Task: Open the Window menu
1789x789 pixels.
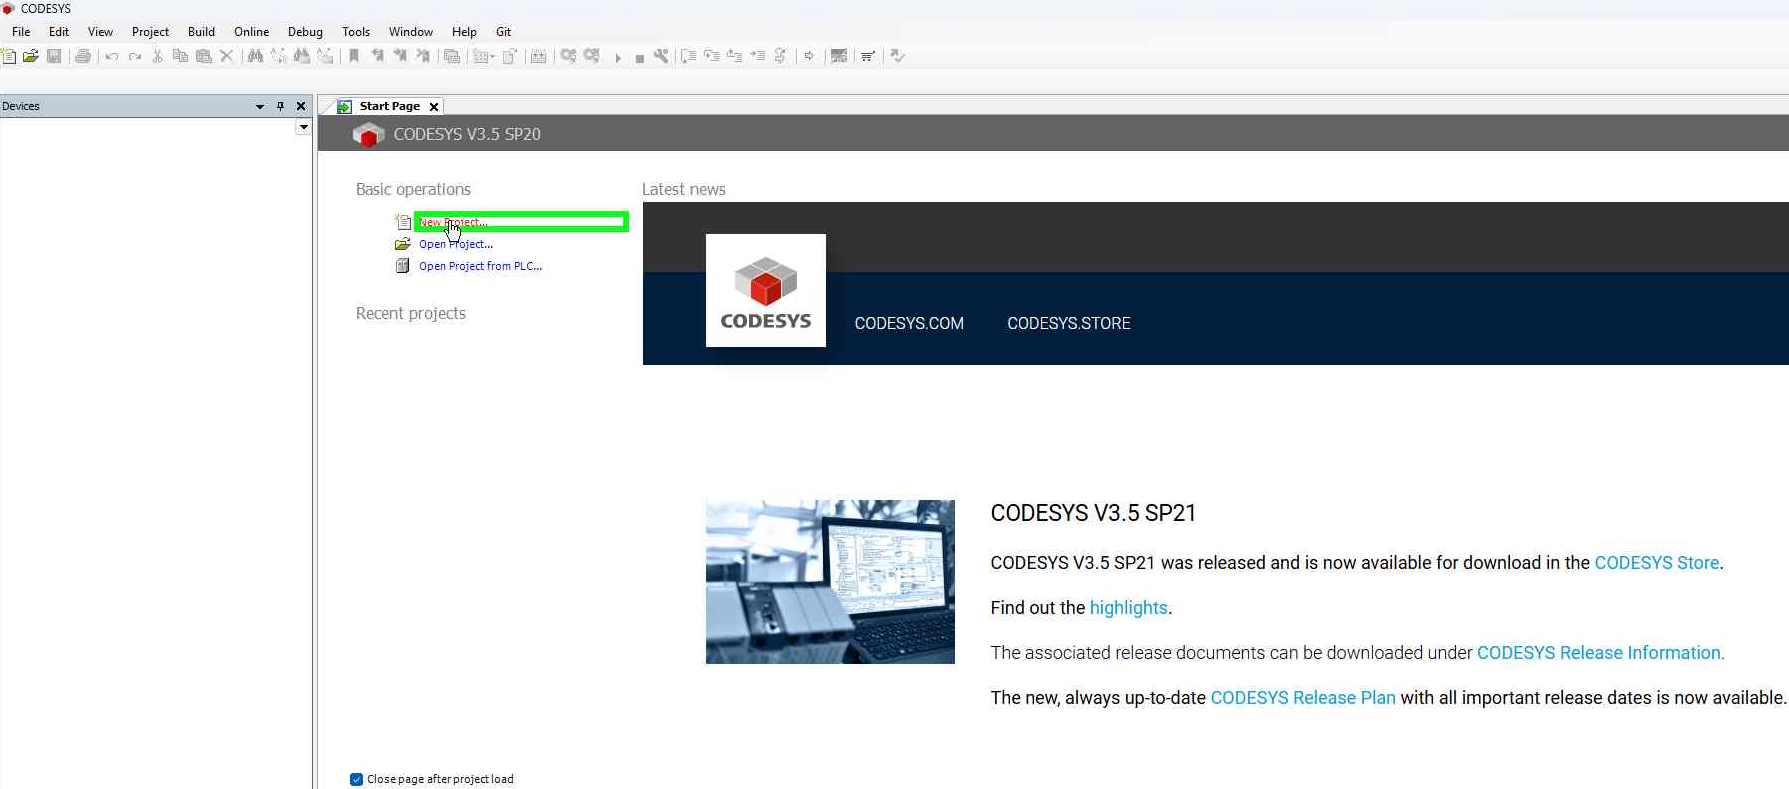Action: (411, 32)
